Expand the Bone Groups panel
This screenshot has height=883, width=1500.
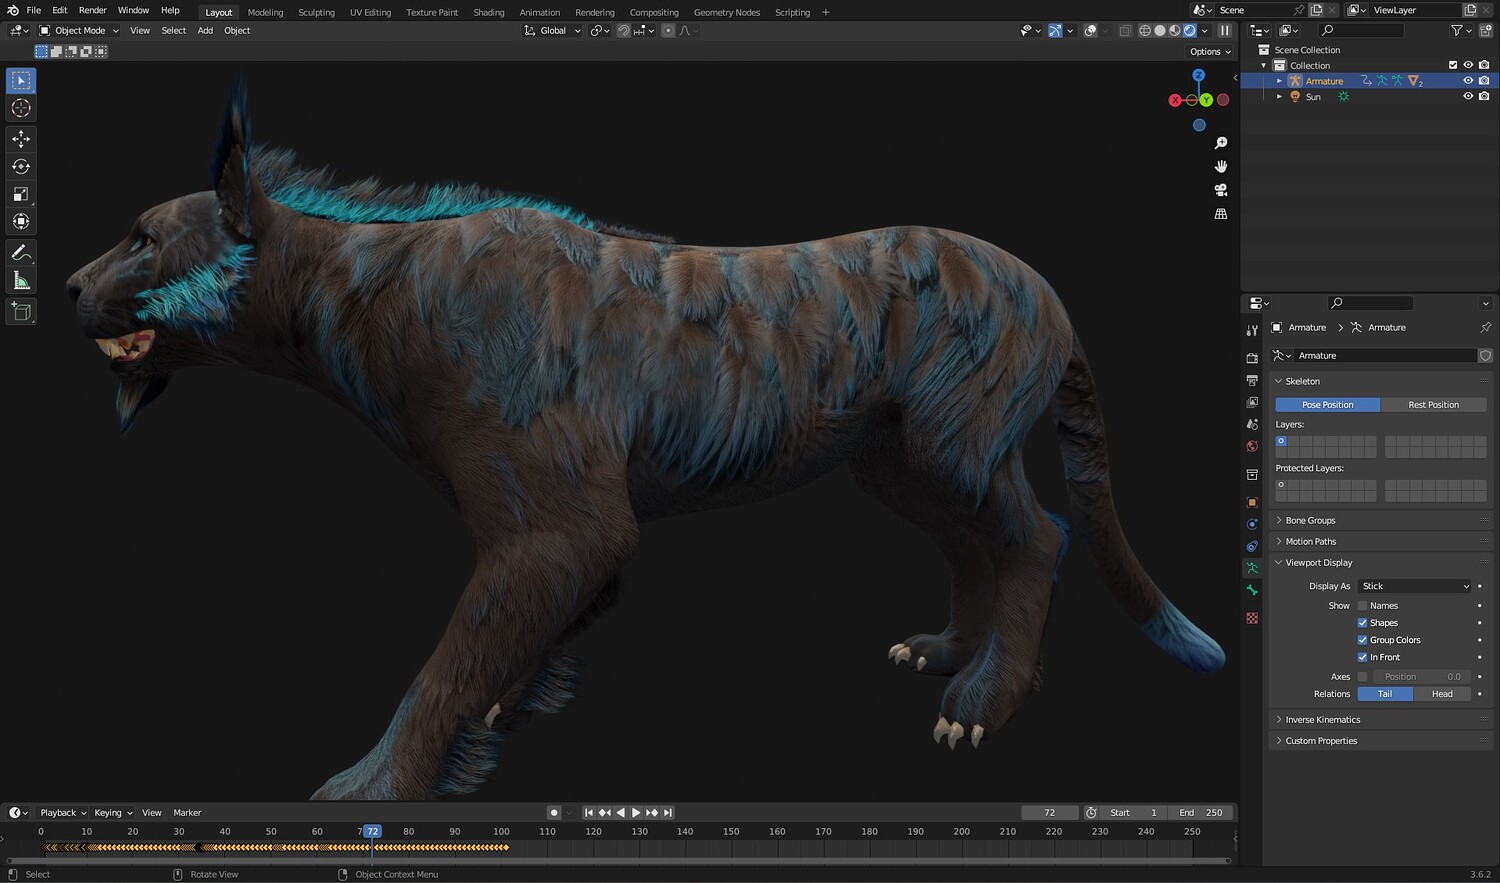1310,520
